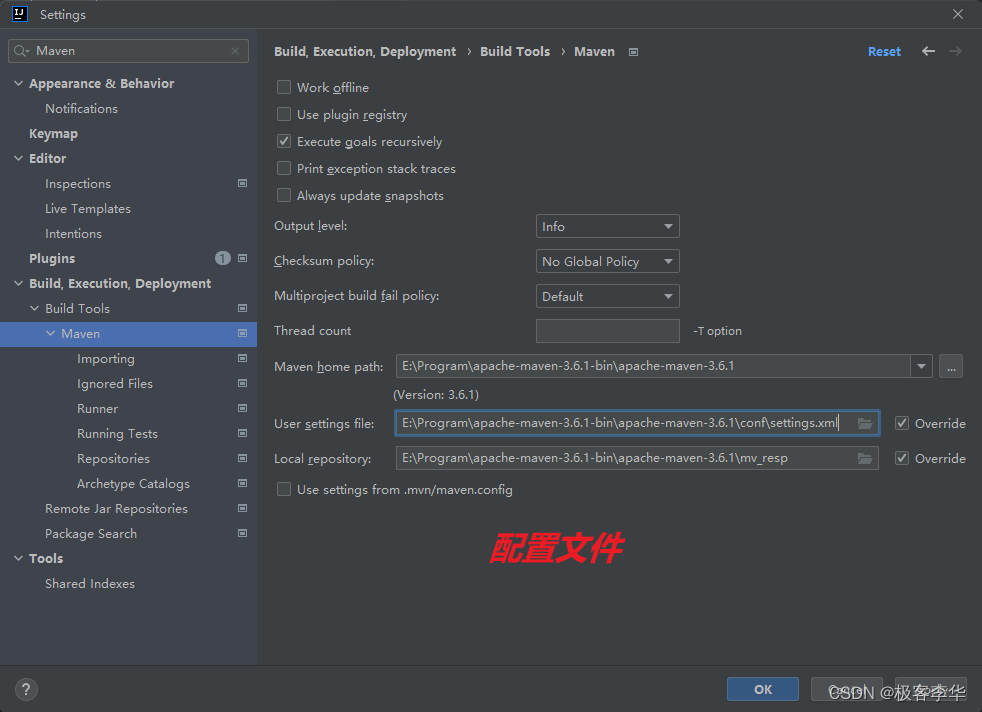Click the project-level icon next to Build Tools

point(242,308)
